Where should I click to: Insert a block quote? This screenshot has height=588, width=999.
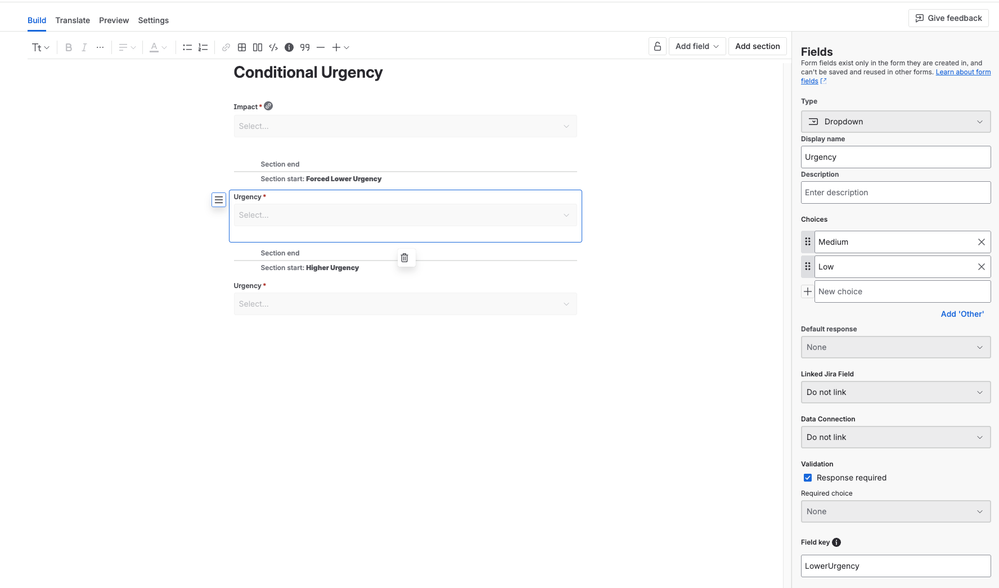(305, 47)
